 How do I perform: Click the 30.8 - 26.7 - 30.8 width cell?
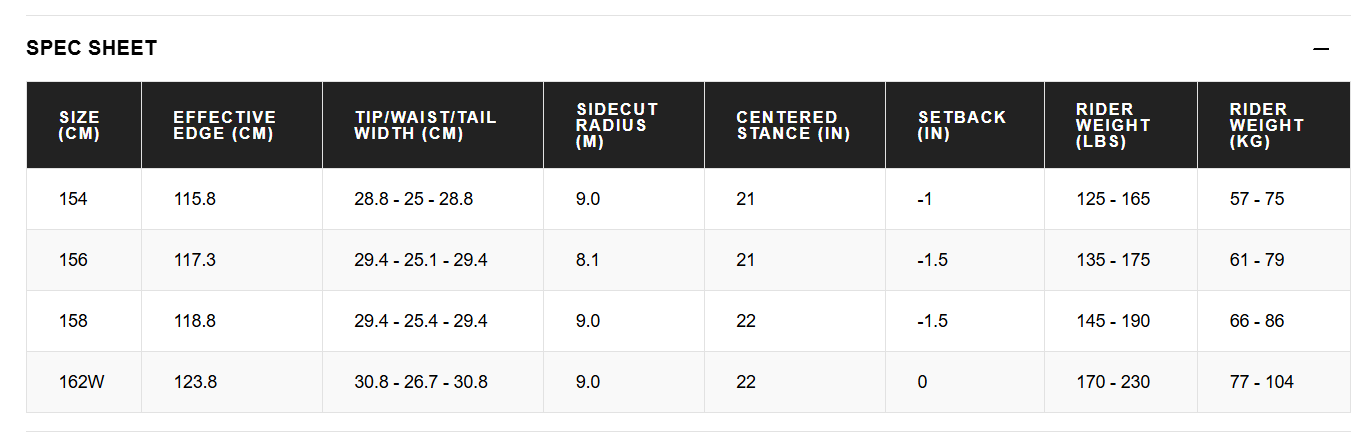(421, 382)
